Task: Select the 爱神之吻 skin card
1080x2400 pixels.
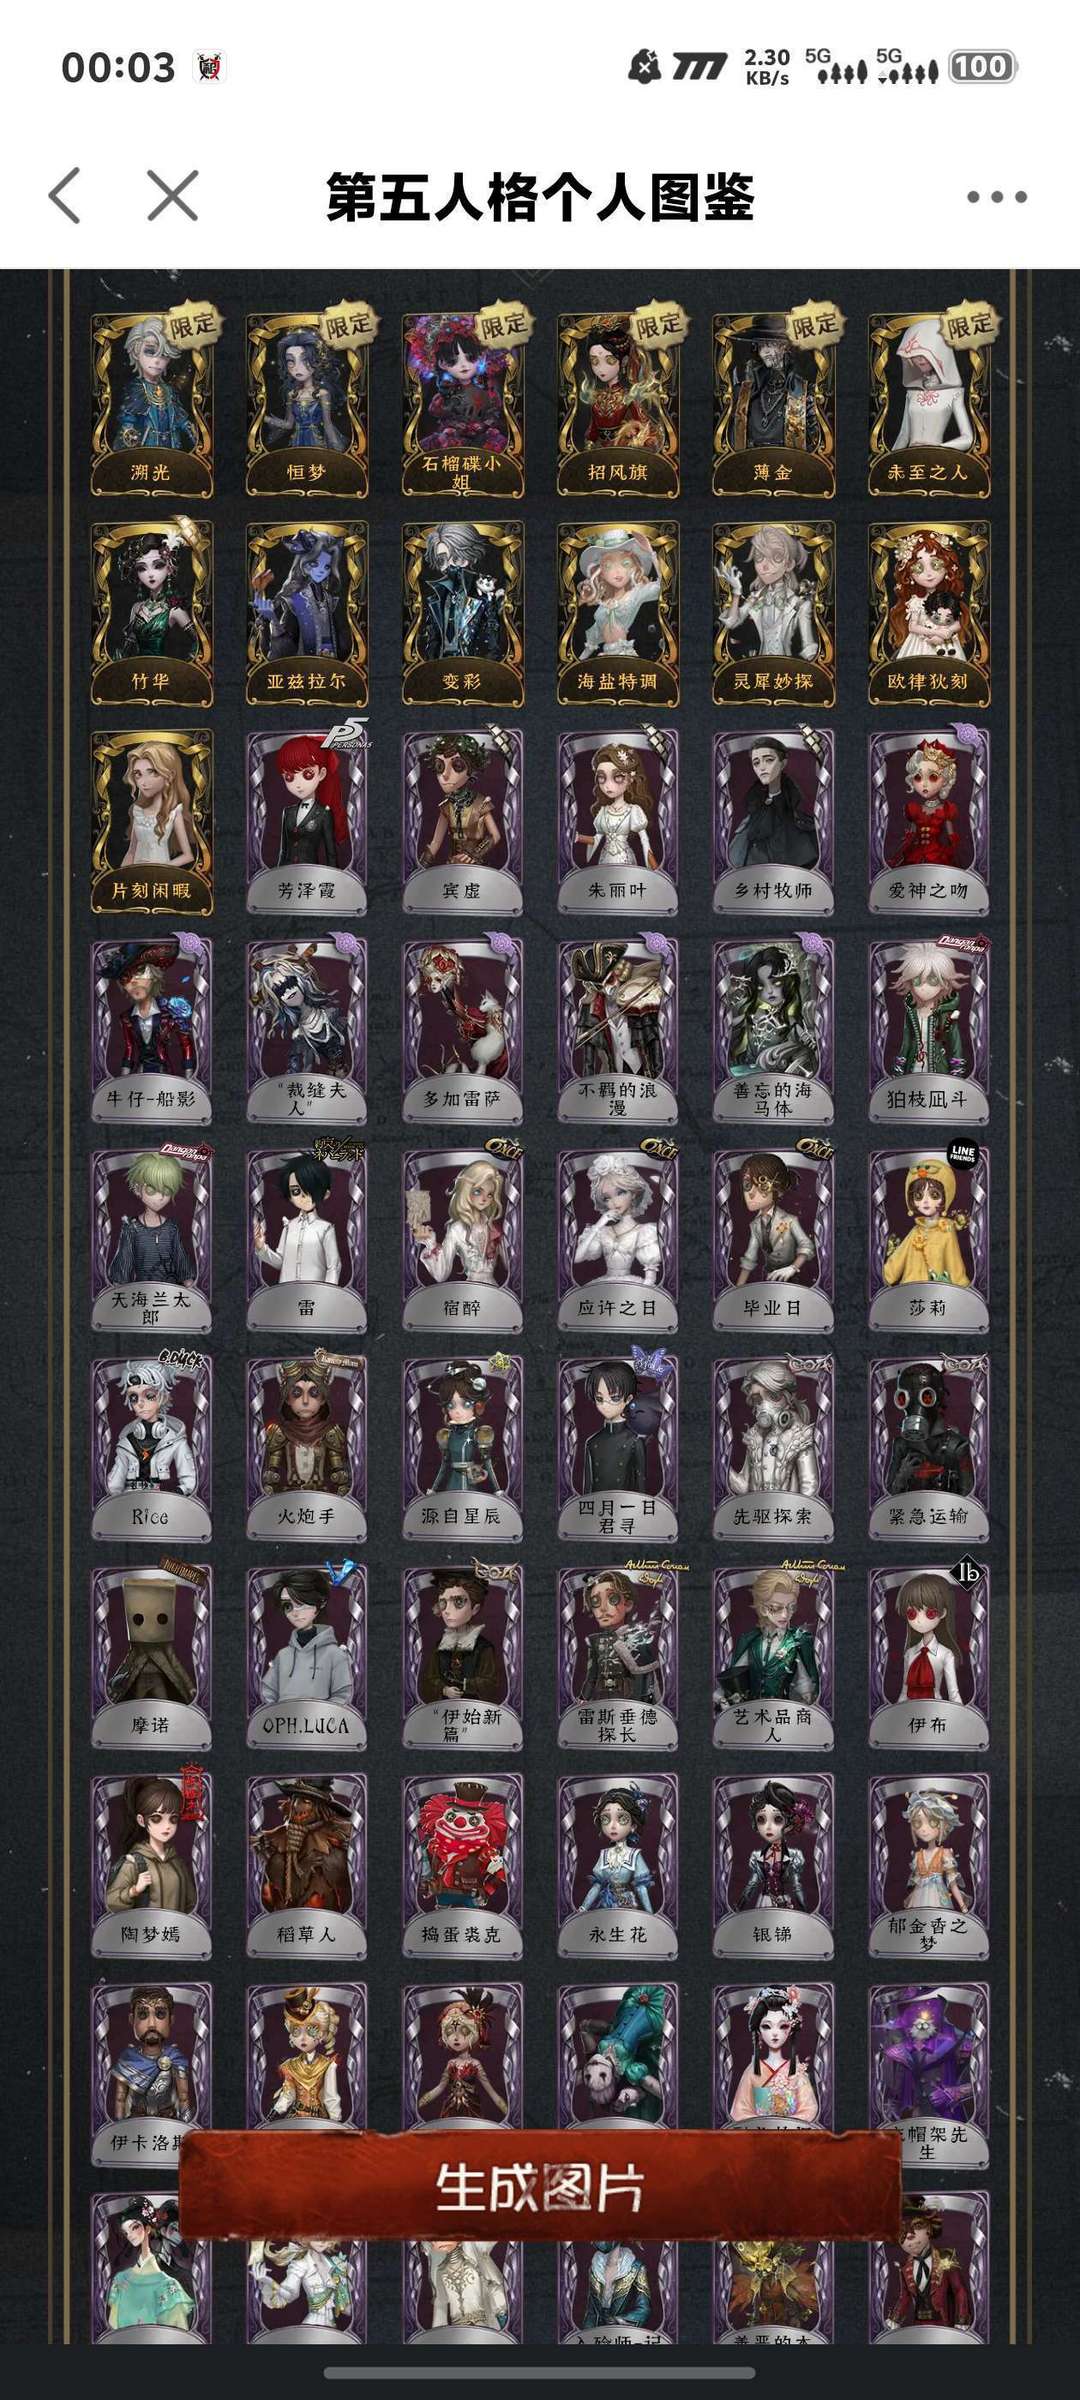Action: [x=929, y=822]
